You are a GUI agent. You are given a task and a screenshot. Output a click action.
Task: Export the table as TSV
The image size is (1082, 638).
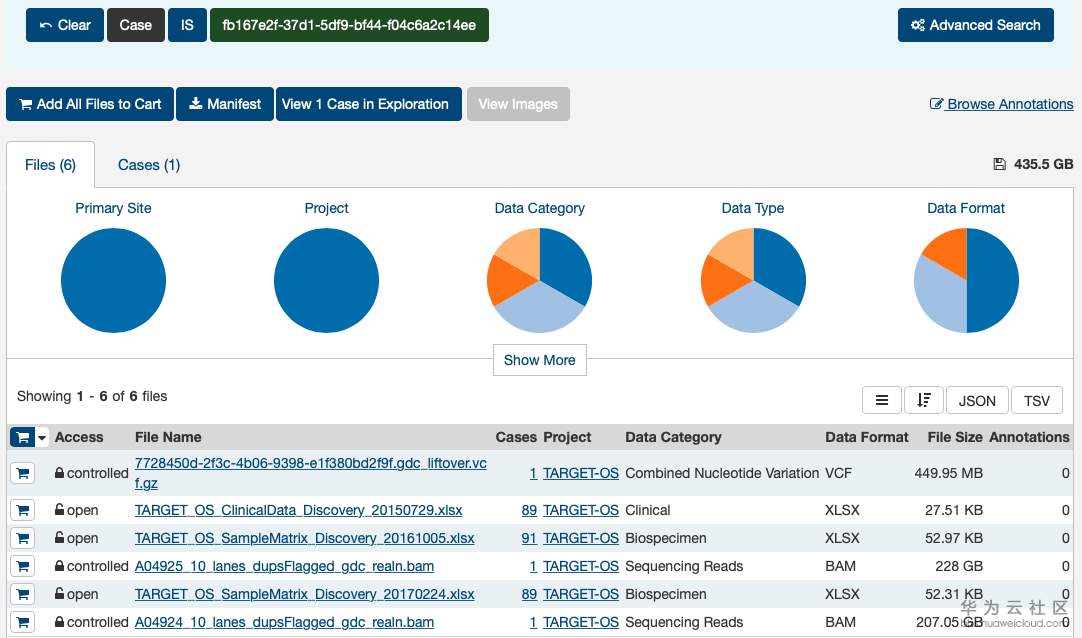coord(1036,400)
